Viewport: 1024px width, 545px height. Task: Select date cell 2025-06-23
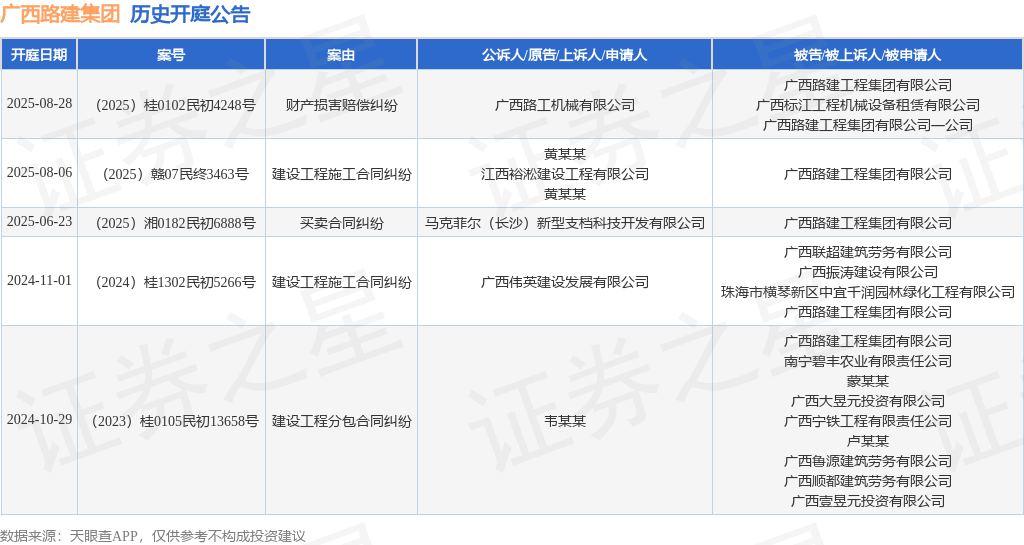(x=39, y=222)
